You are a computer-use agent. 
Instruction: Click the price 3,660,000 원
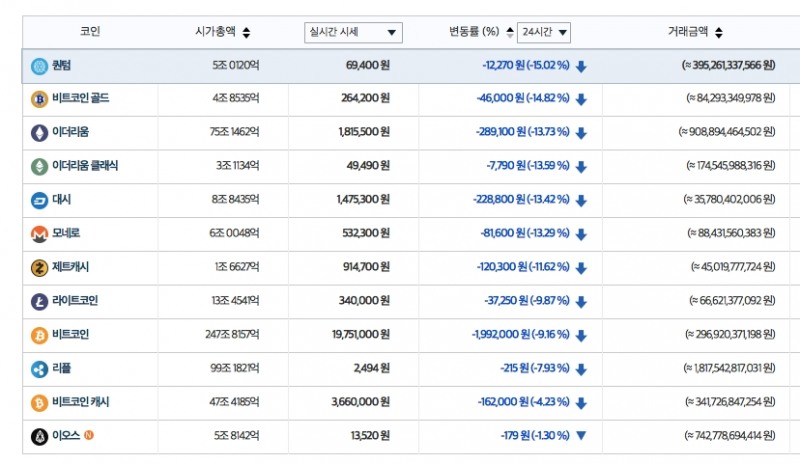(360, 402)
